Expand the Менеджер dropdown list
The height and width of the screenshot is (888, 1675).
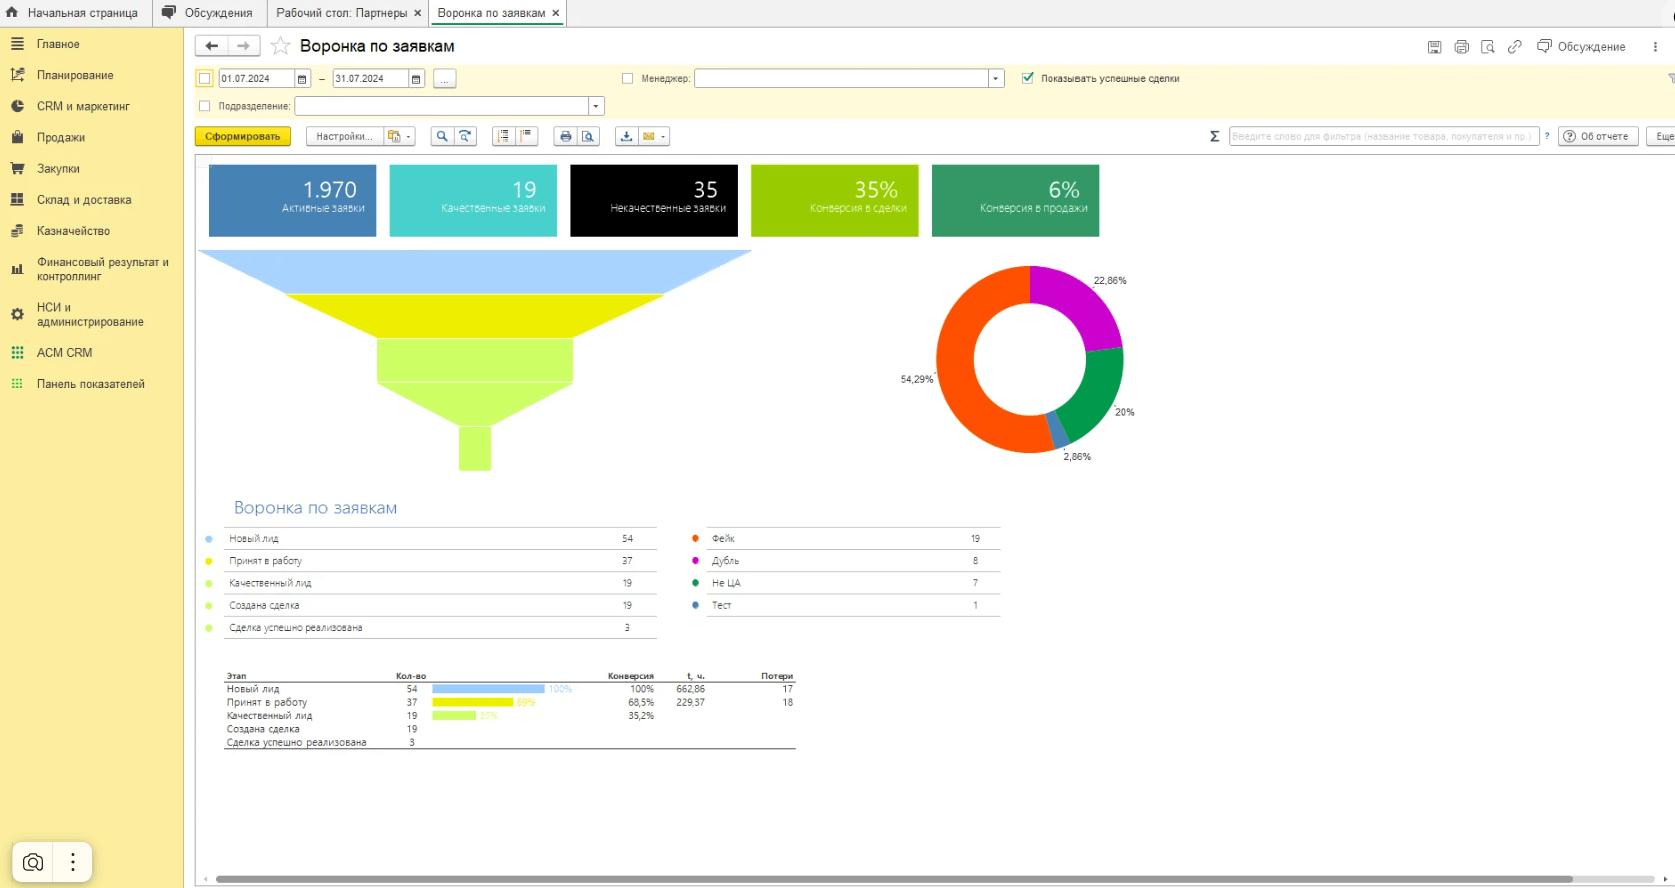click(995, 79)
